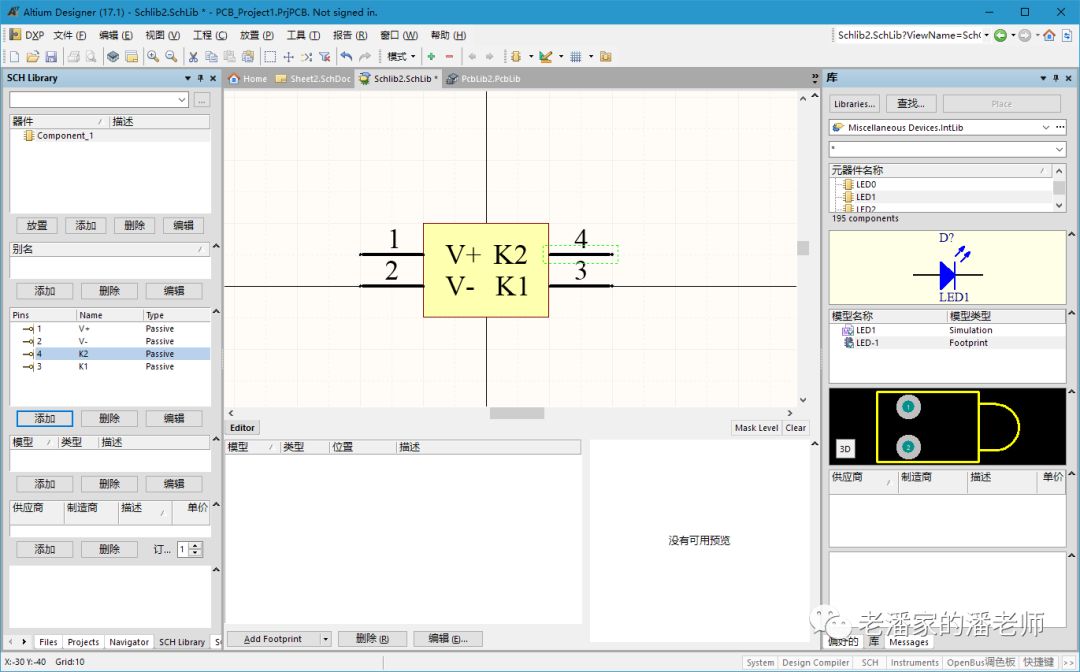The height and width of the screenshot is (672, 1080).
Task: Open the existing document folder icon
Action: (33, 57)
